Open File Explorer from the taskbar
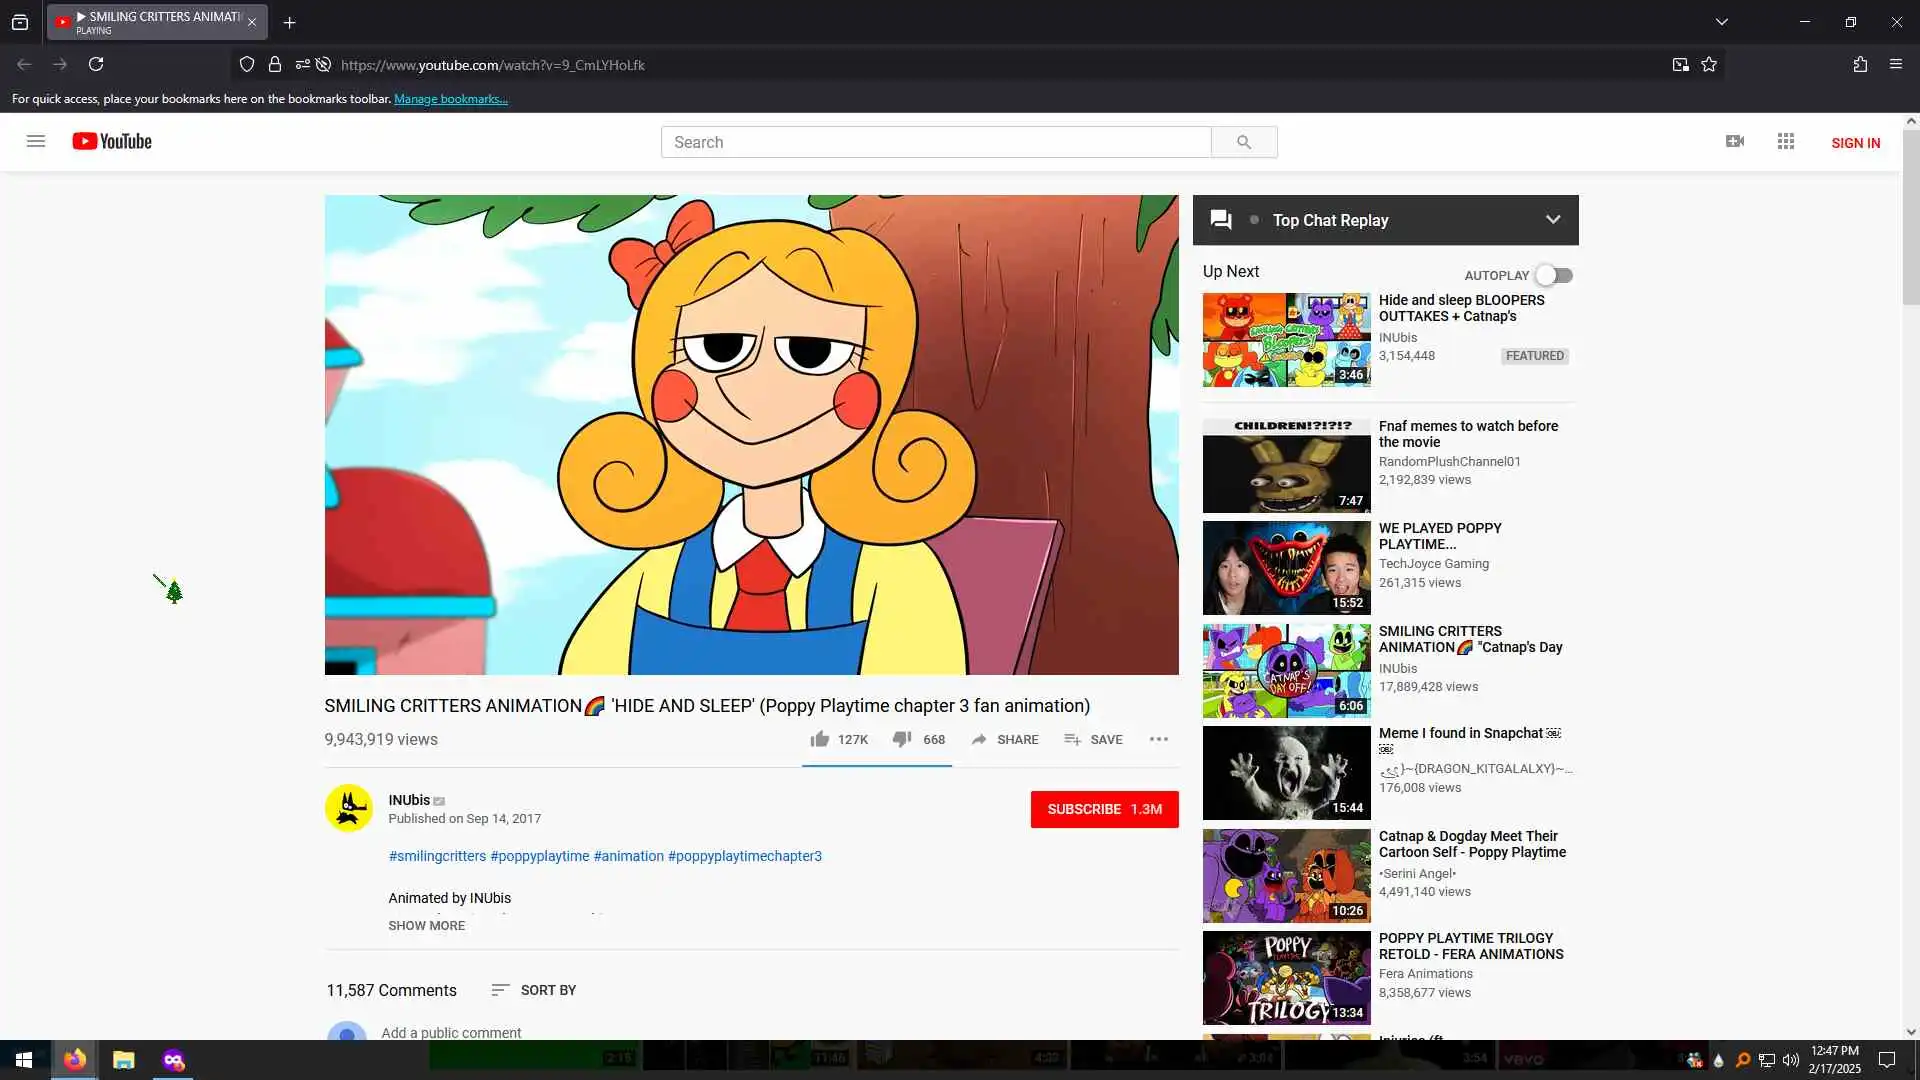Screen dimensions: 1920x1080 (x=123, y=1060)
